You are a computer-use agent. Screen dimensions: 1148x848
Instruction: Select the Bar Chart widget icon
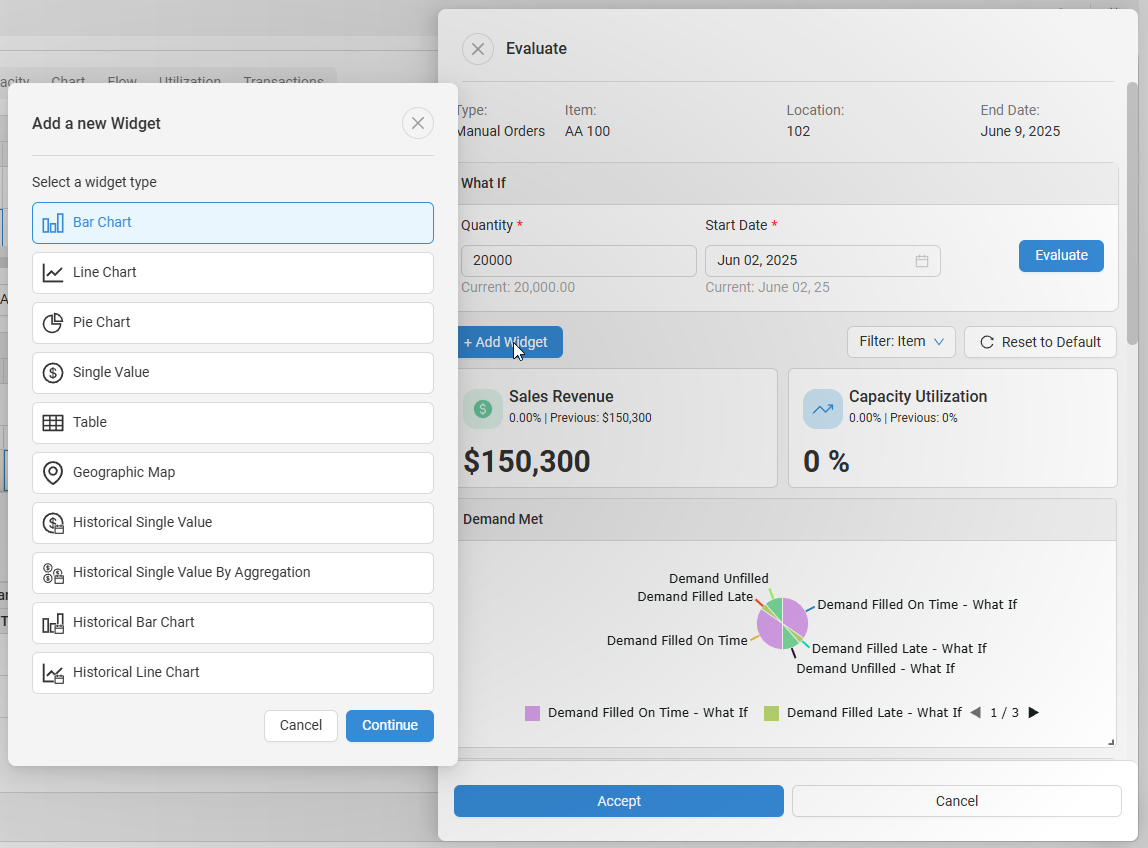(53, 223)
